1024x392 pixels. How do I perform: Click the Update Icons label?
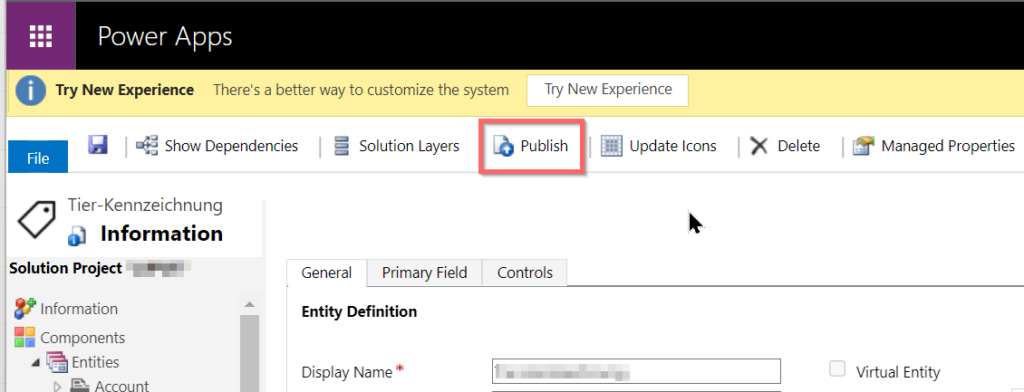pyautogui.click(x=673, y=146)
